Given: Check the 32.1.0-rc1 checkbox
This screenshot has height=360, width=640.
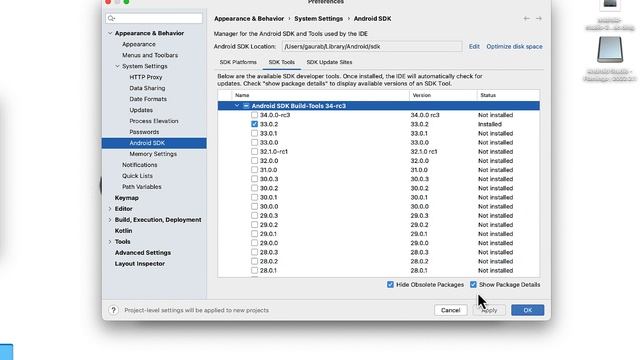Looking at the screenshot, I should pyautogui.click(x=254, y=151).
